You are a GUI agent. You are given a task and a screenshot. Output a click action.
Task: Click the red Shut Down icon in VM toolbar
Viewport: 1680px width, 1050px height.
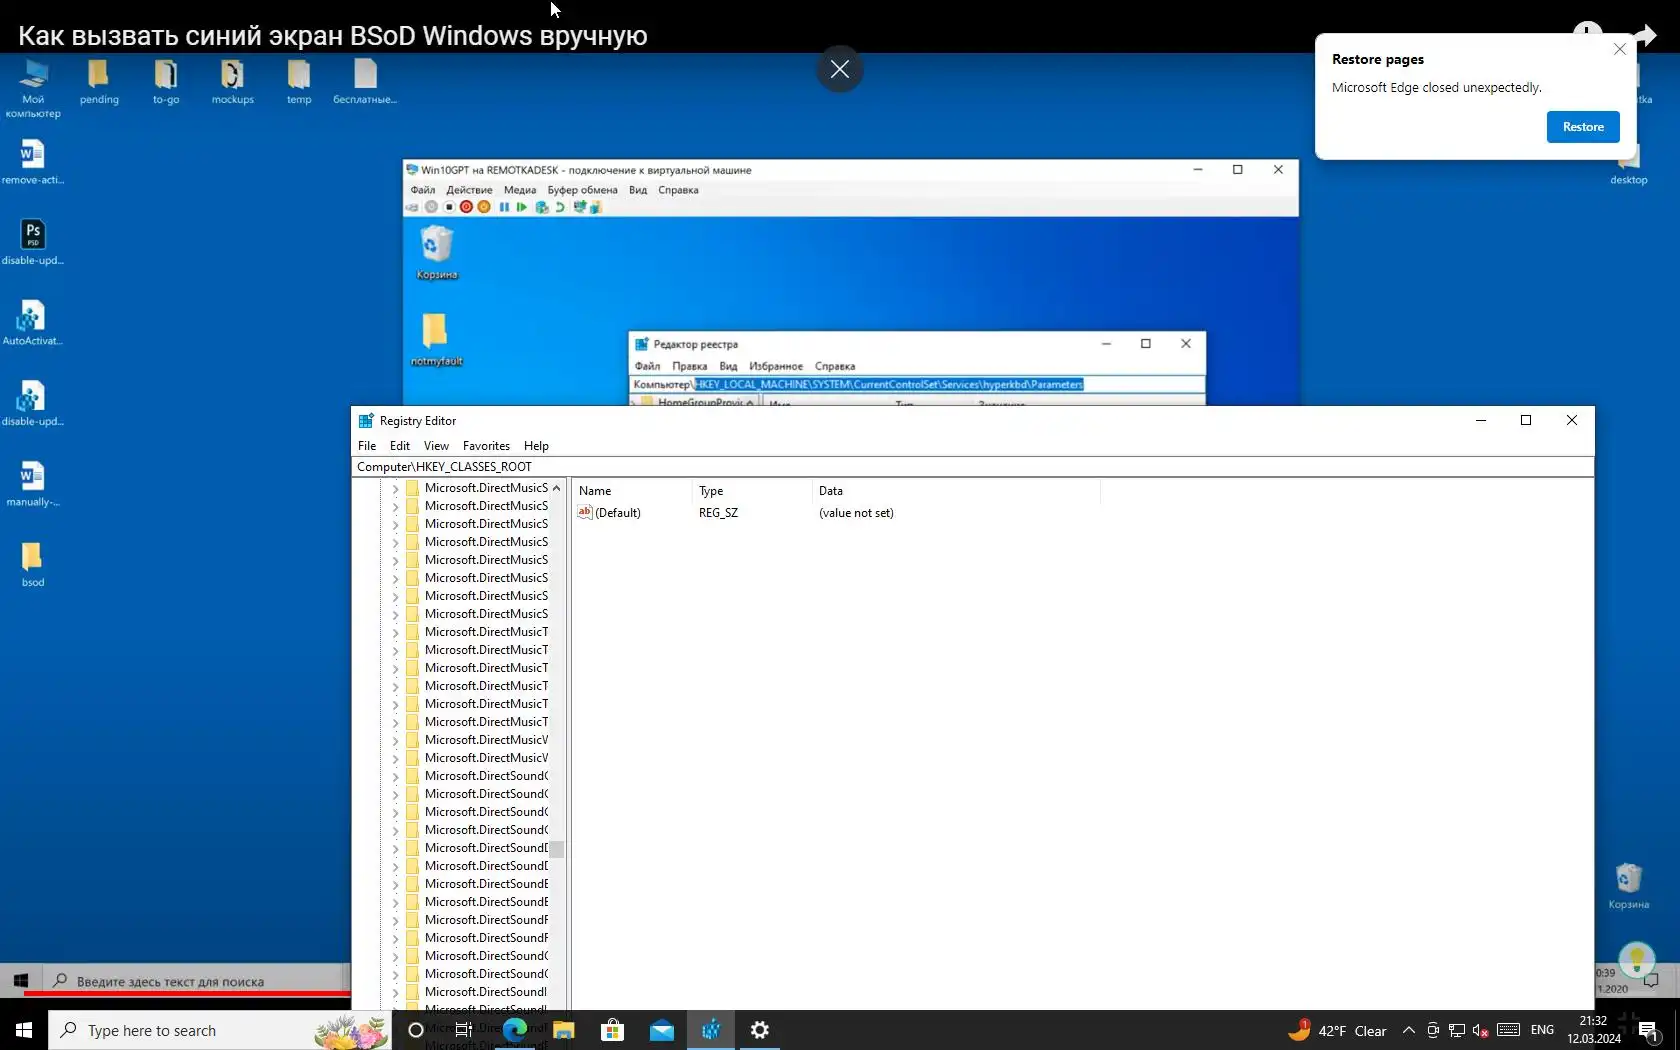(x=466, y=207)
